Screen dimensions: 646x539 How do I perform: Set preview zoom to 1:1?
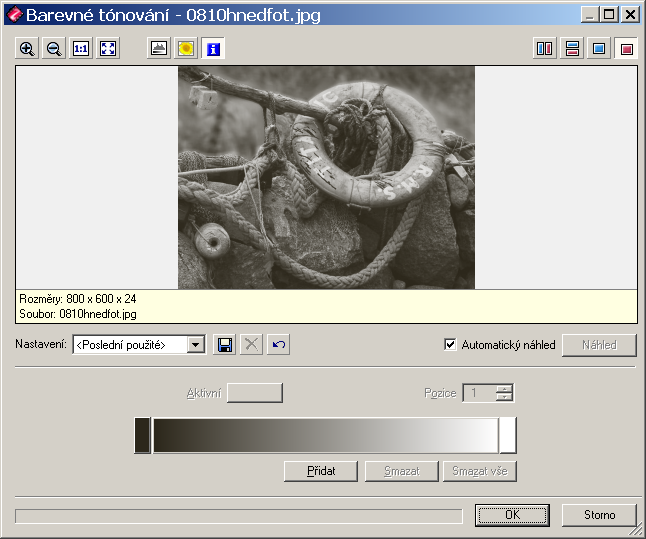(81, 48)
